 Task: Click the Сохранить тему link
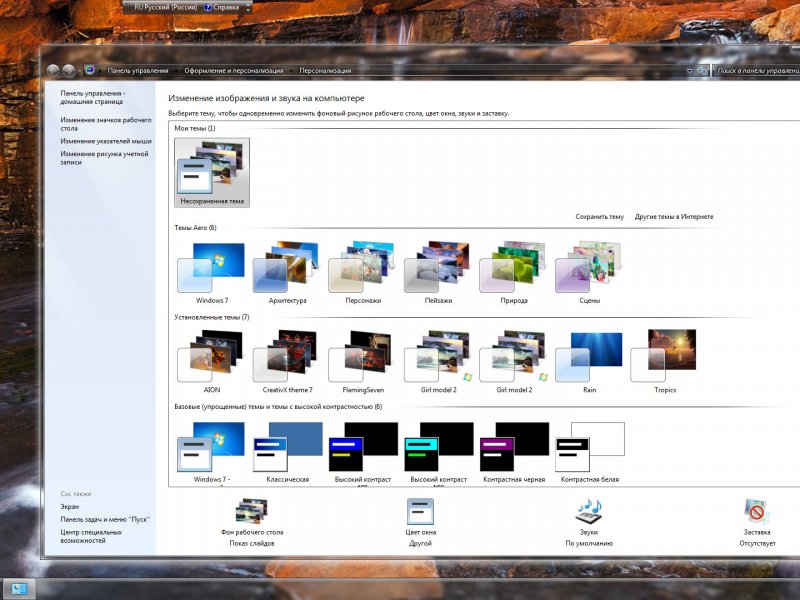(x=599, y=217)
